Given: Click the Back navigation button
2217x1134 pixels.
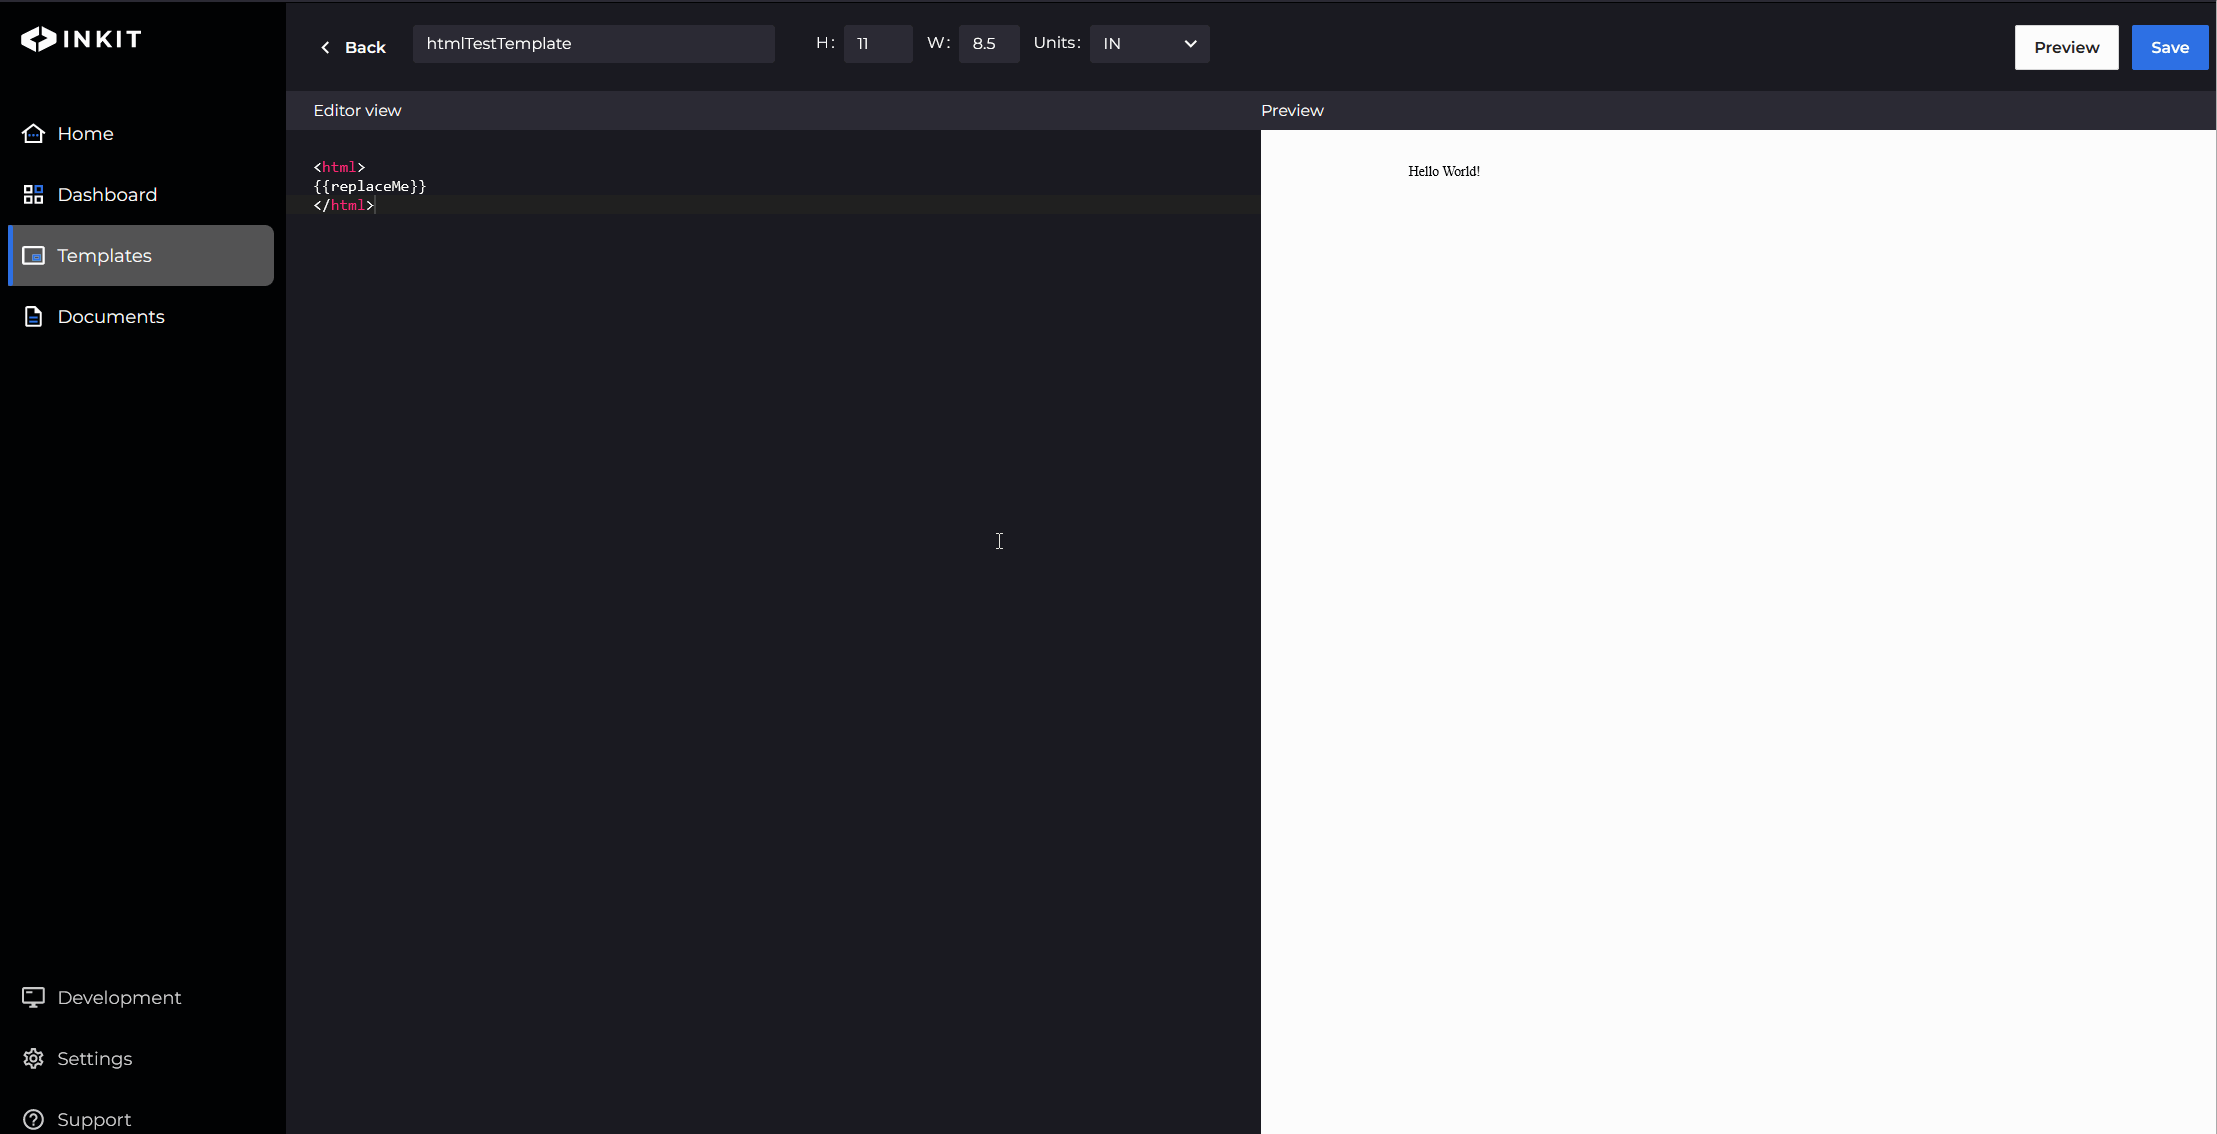Looking at the screenshot, I should click(x=353, y=46).
